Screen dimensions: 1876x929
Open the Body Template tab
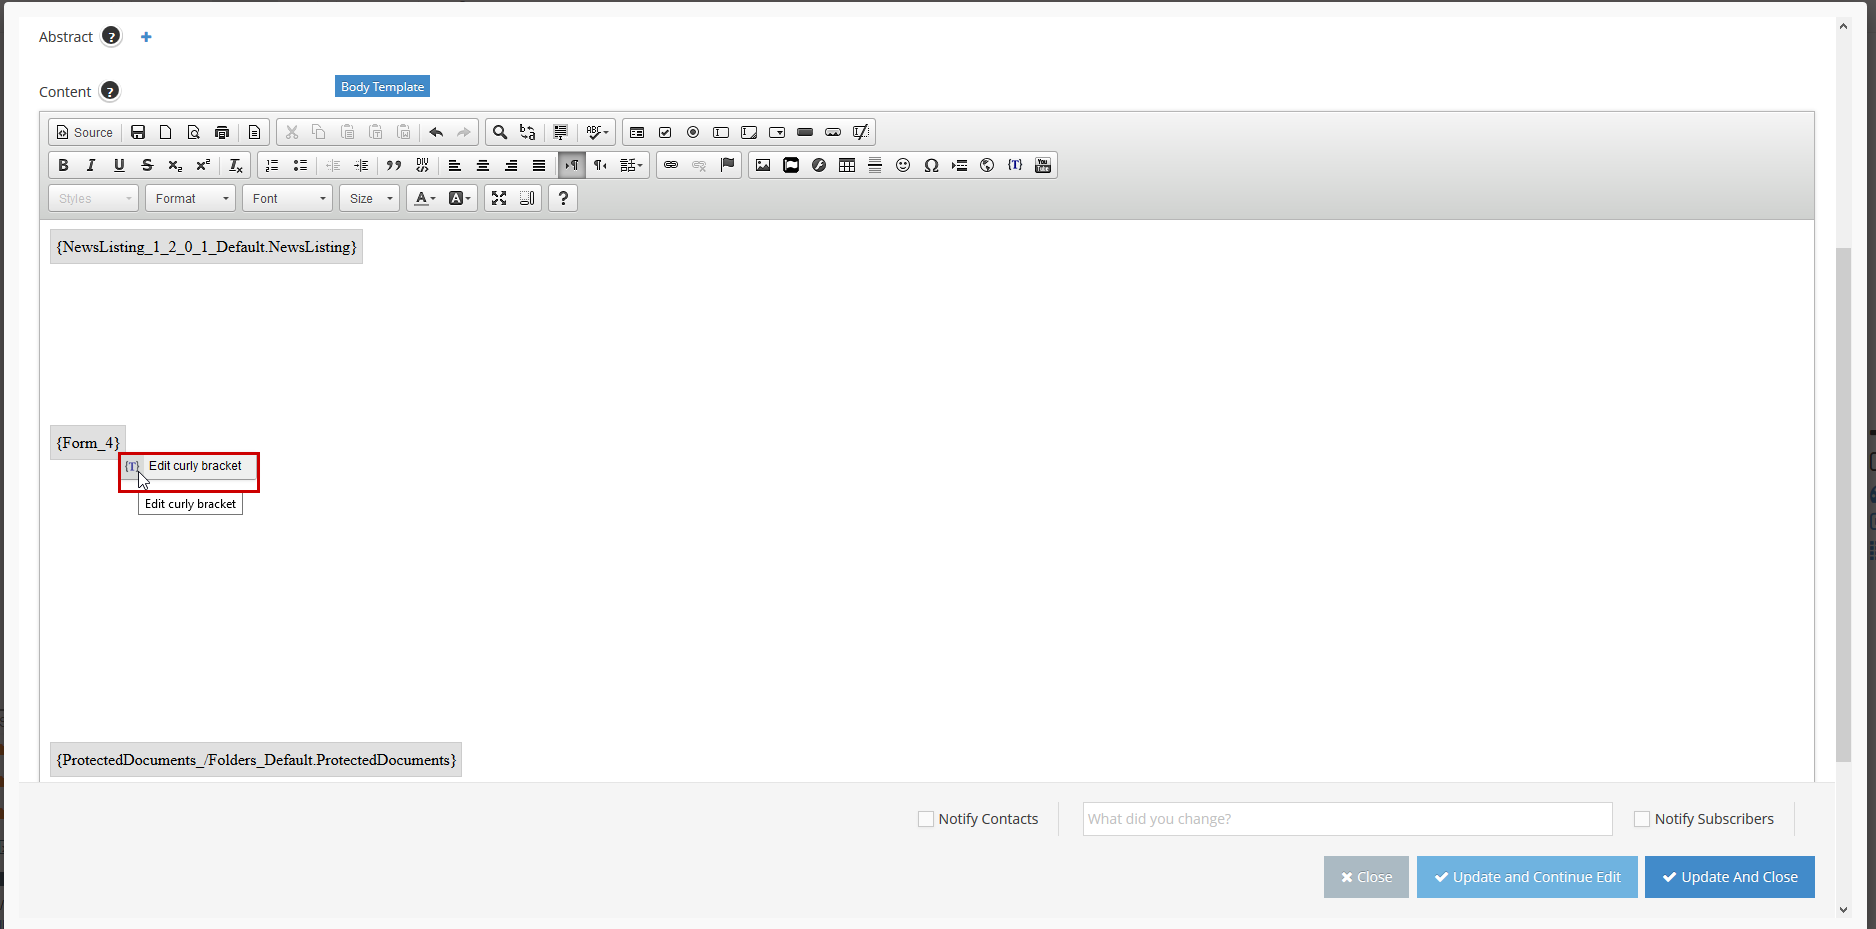point(382,86)
